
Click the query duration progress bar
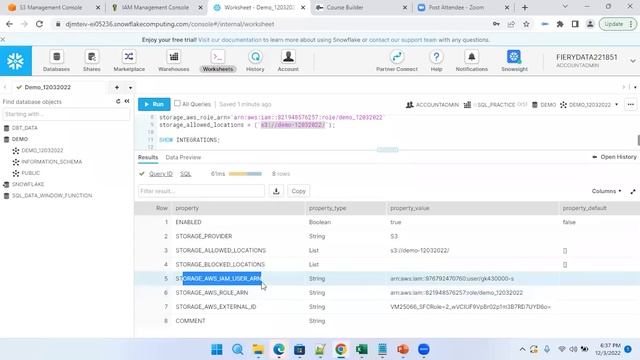coord(245,174)
